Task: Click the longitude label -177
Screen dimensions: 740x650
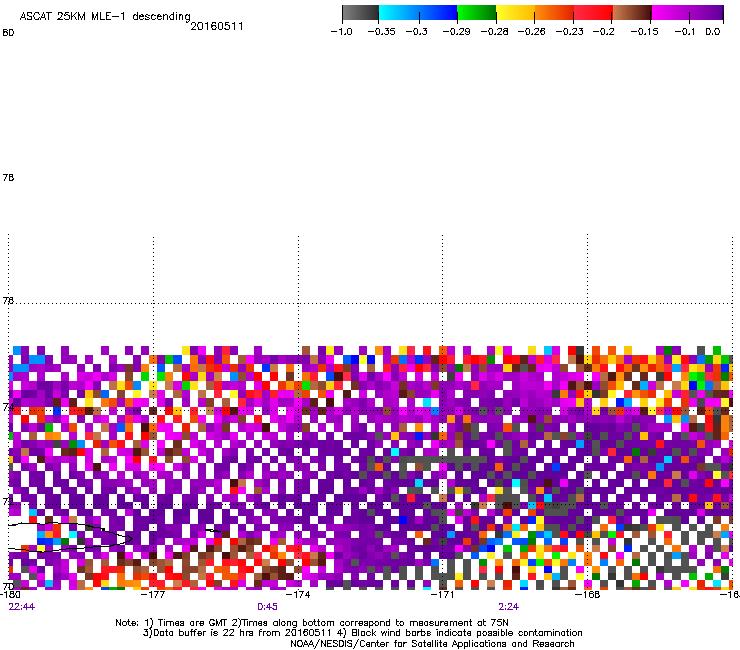Action: coord(153,594)
